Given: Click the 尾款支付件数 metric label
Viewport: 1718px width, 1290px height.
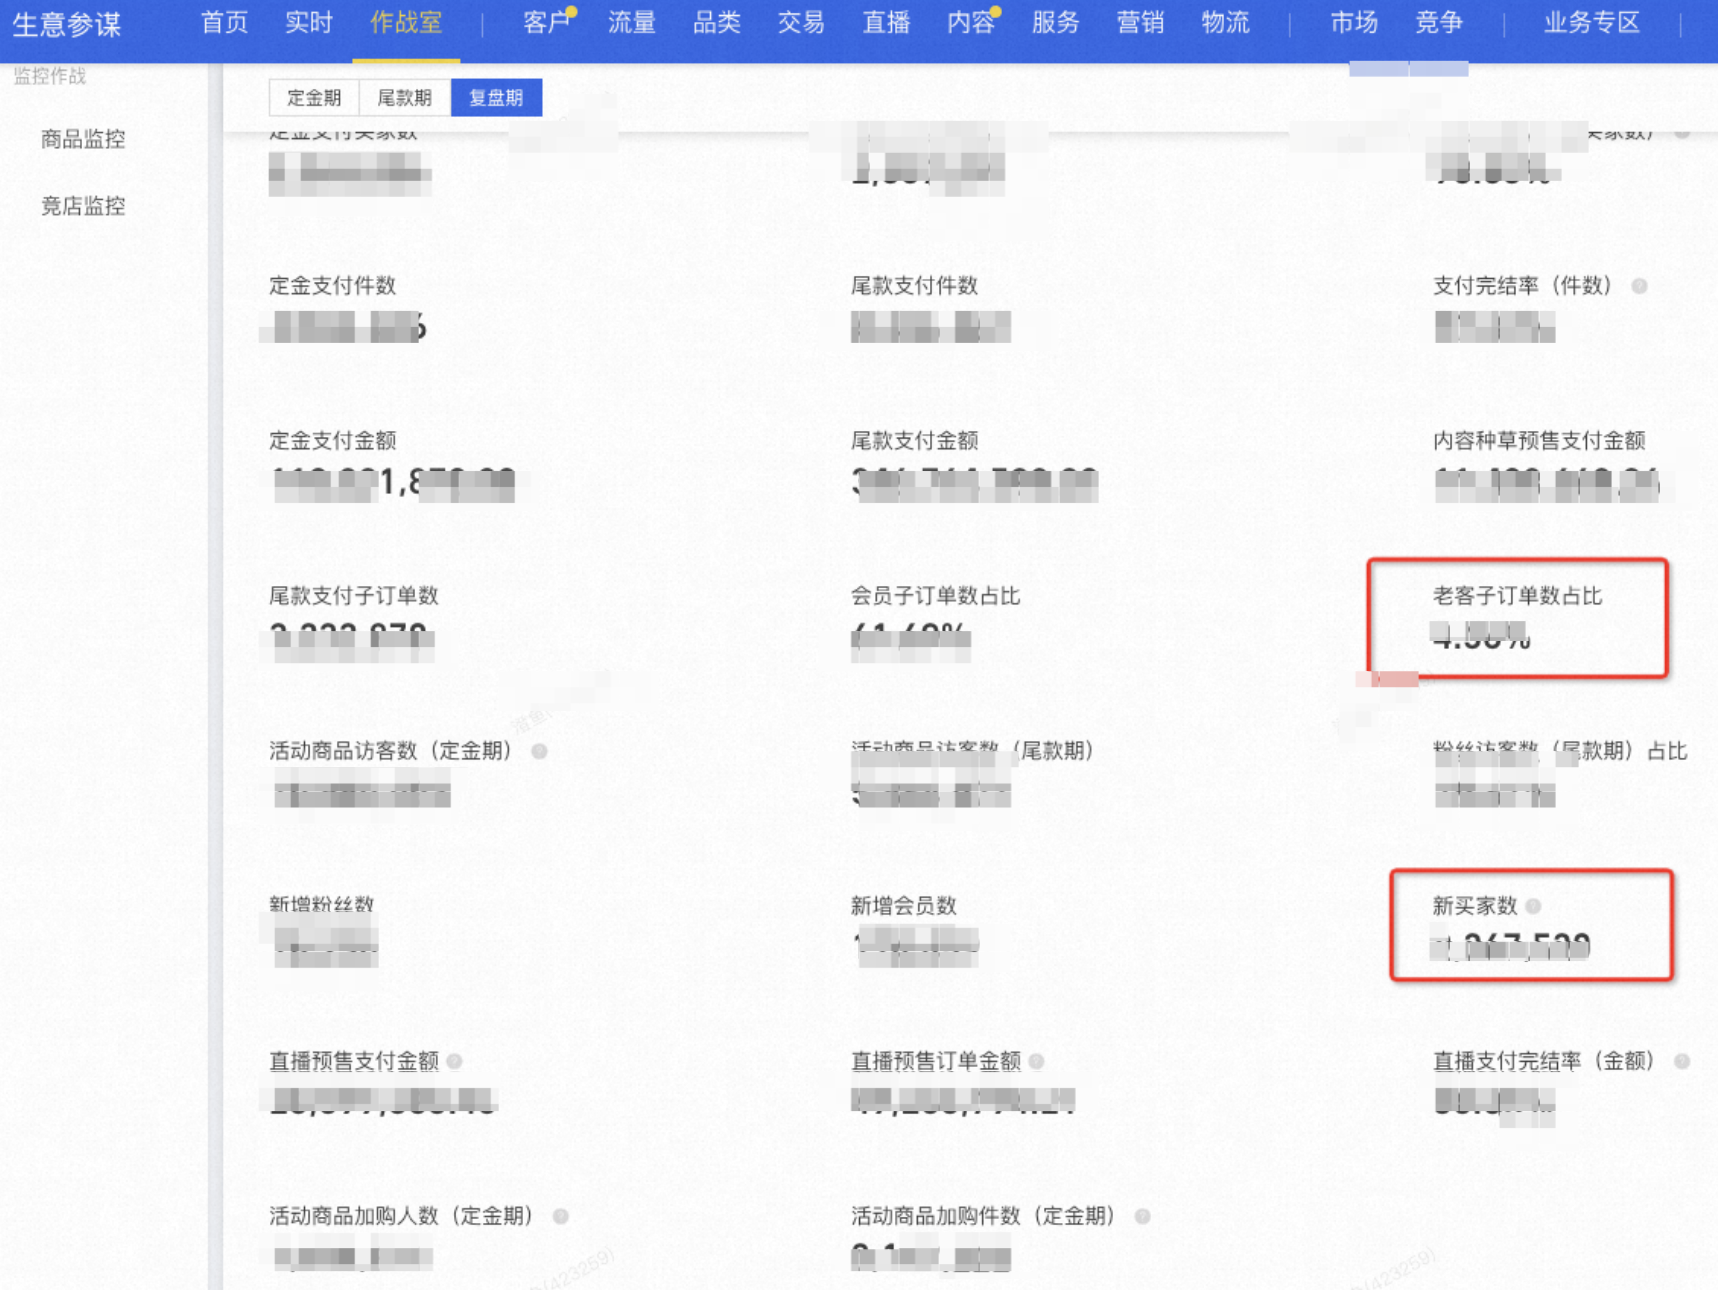Looking at the screenshot, I should [x=915, y=286].
